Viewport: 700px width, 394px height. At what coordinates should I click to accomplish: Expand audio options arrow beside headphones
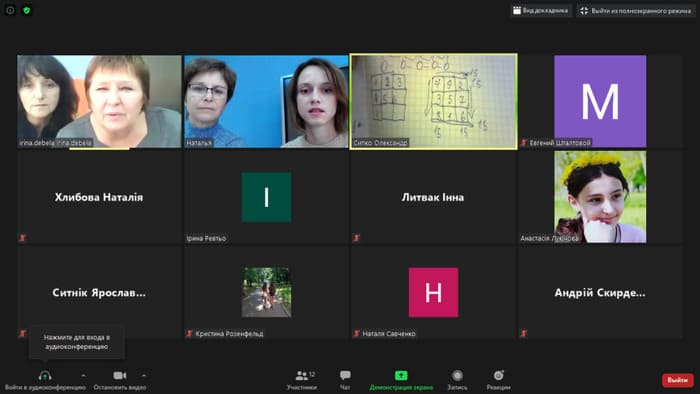[x=83, y=376]
